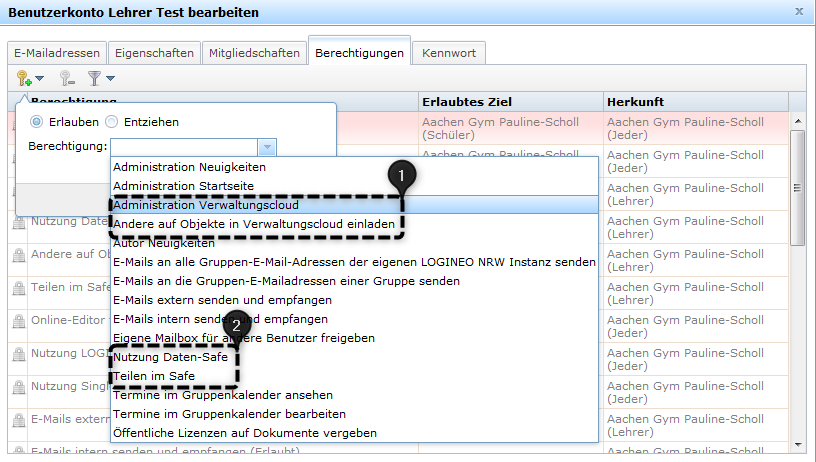The image size is (816, 462).
Task: Click lock icon of Nutzung Singl row
Action: tap(19, 388)
